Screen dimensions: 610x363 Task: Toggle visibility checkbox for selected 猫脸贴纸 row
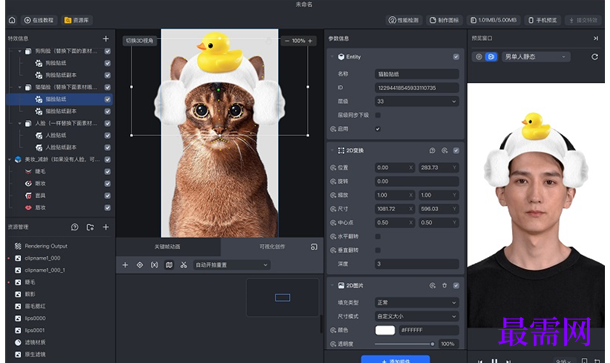(x=107, y=99)
